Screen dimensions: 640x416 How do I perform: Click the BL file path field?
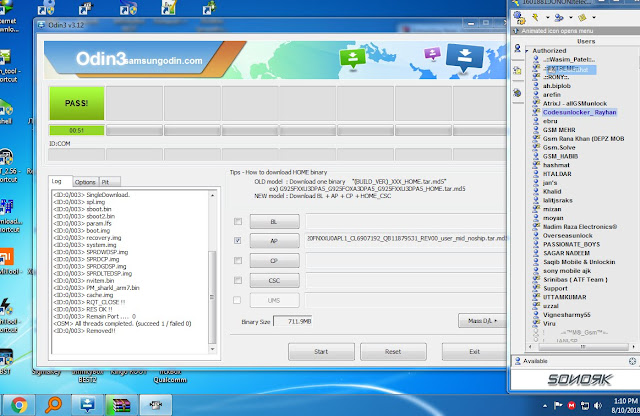click(x=406, y=221)
